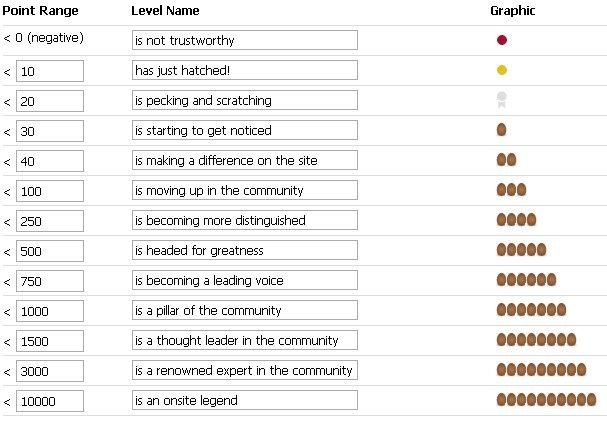Click the dark red dot graphic
The image size is (607, 424).
pos(502,40)
